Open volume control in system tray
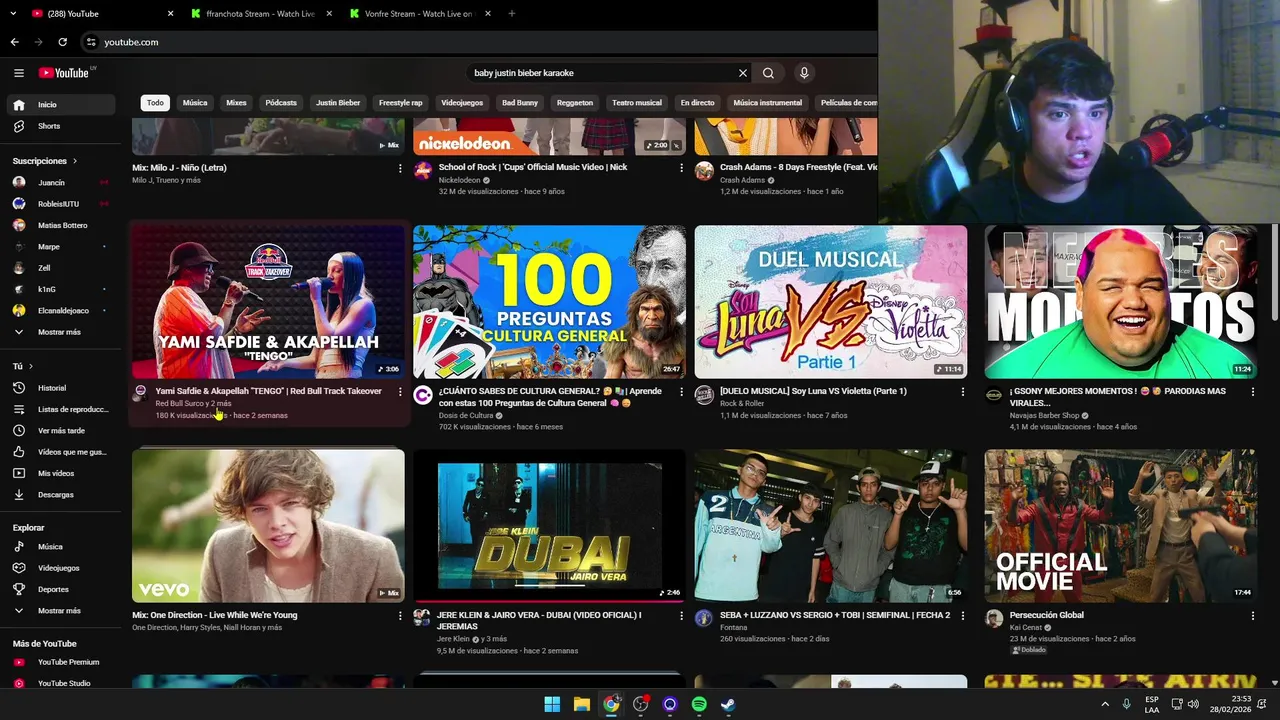 [1194, 704]
